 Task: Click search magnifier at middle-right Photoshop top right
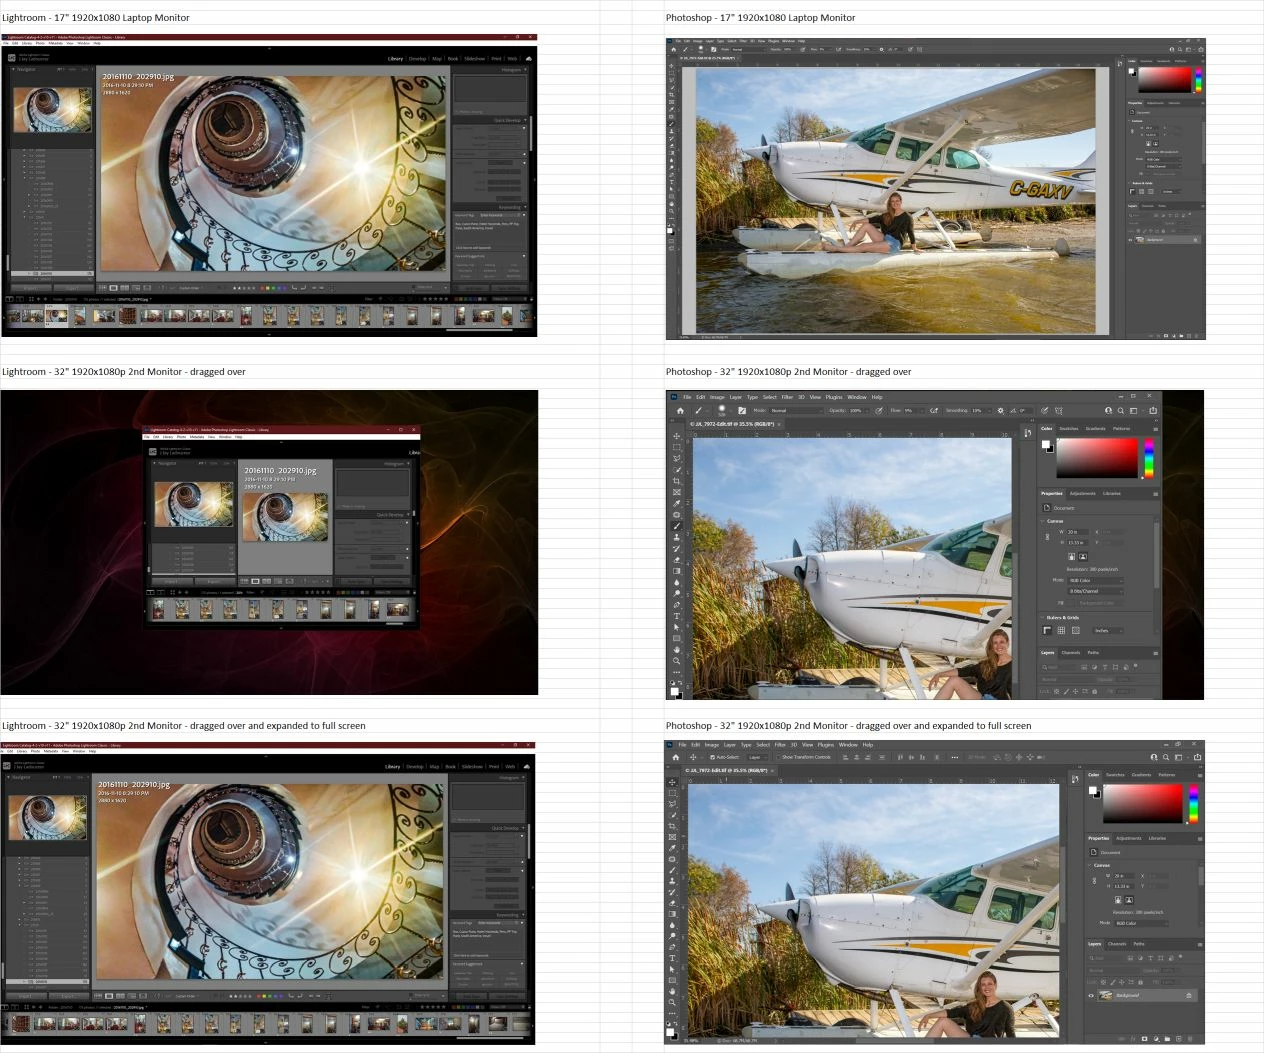pyautogui.click(x=1121, y=410)
